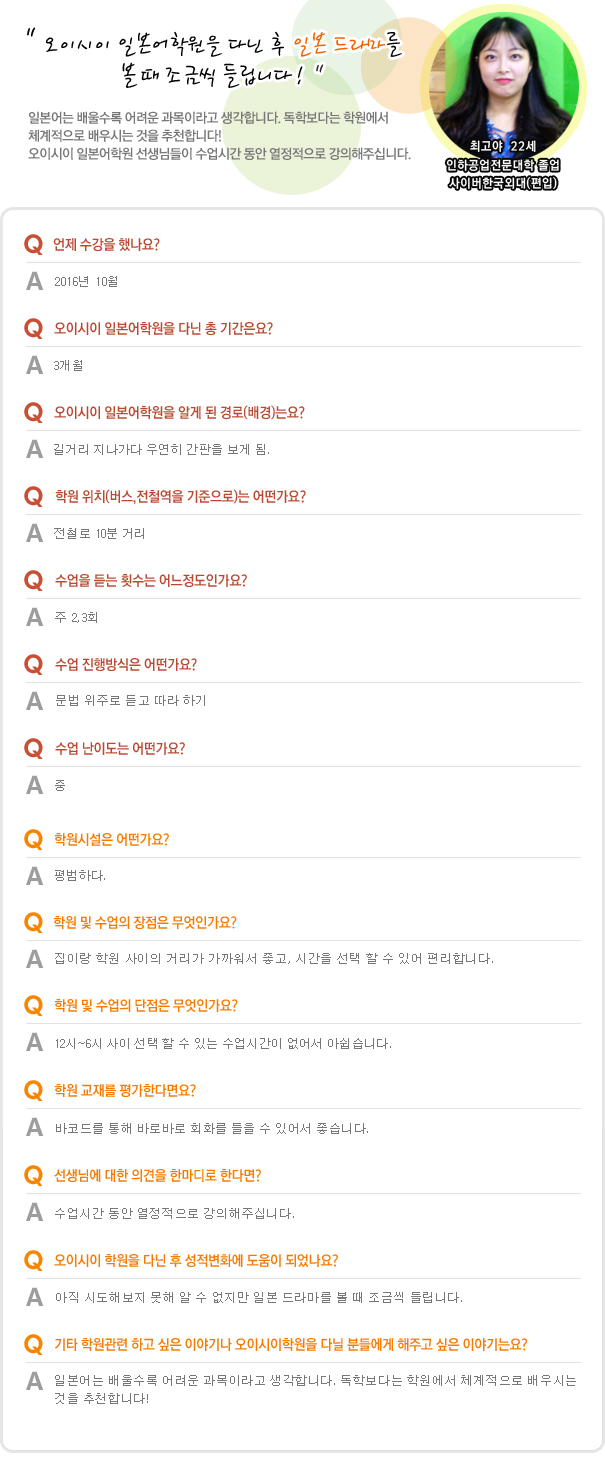Click the Q icon for "학원 교재를 평가한다면?"
Screen dimensions: 605x1460
coord(34,1091)
